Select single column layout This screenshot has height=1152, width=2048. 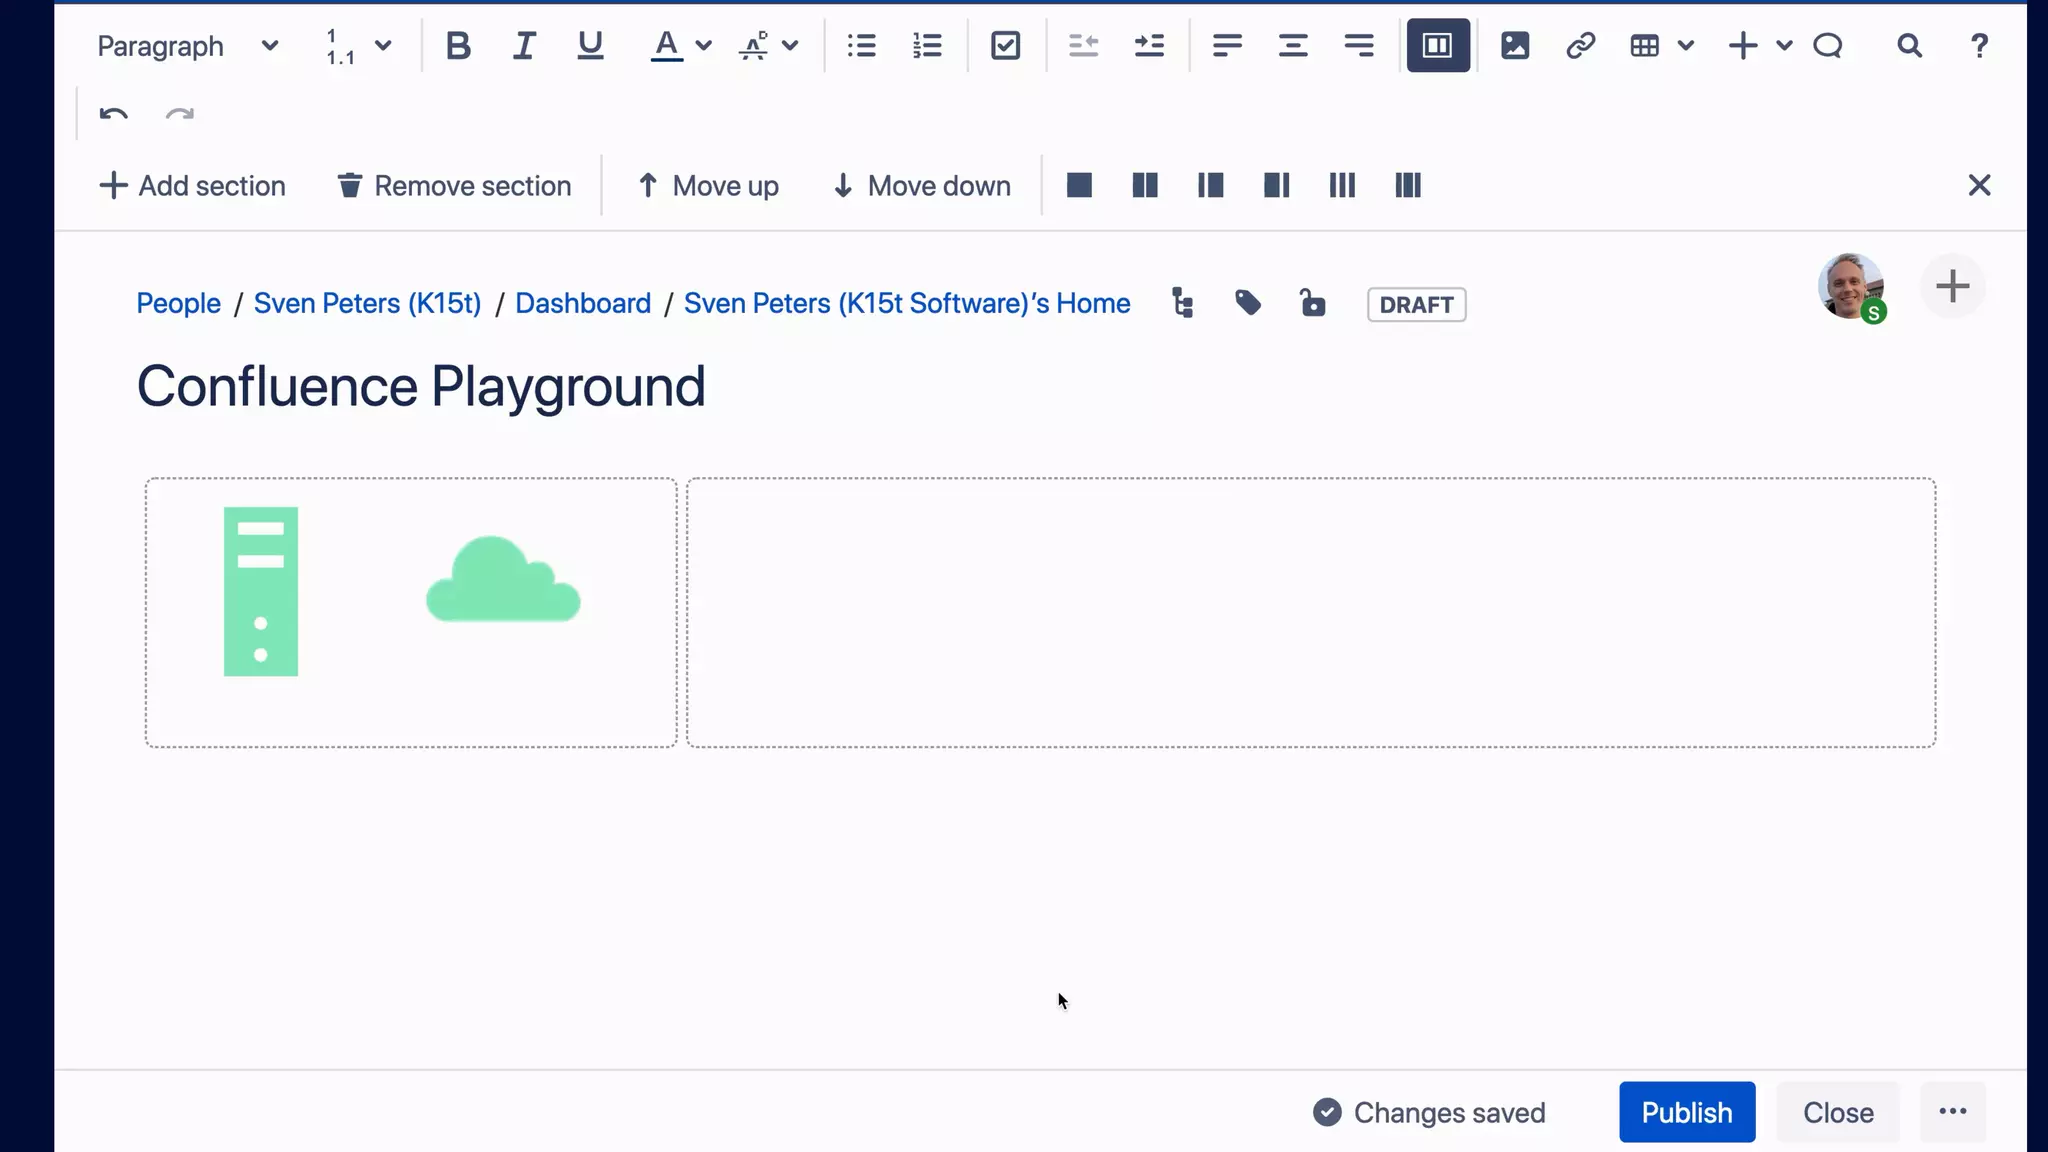(1079, 185)
